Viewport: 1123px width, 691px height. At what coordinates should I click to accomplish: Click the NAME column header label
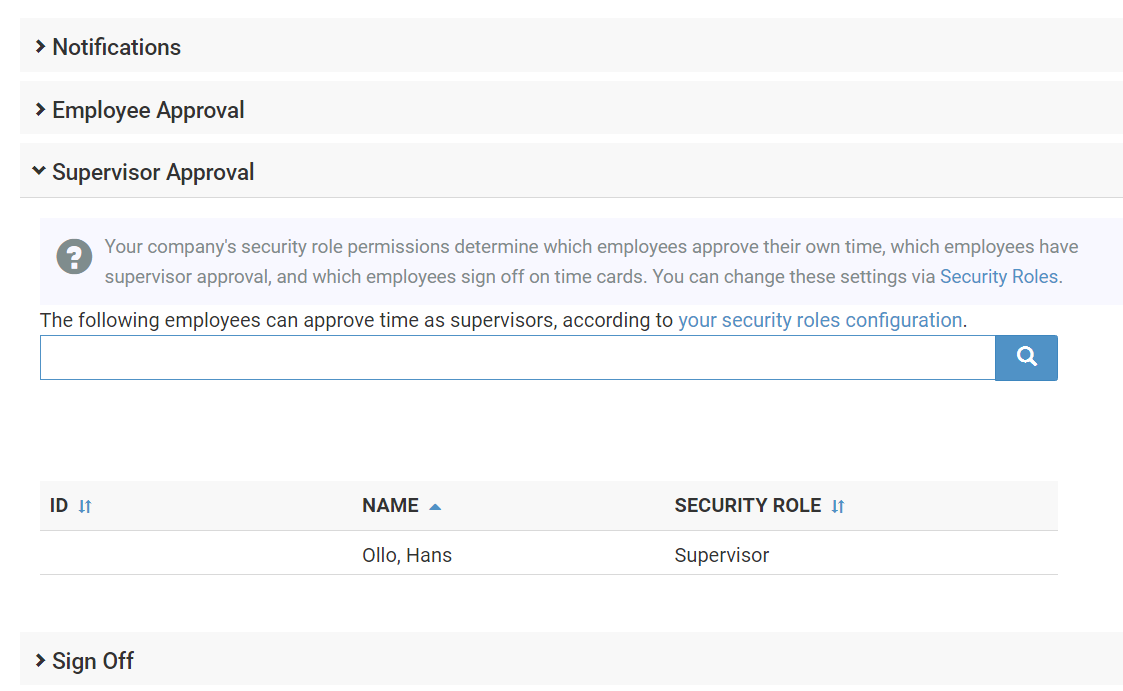(390, 506)
